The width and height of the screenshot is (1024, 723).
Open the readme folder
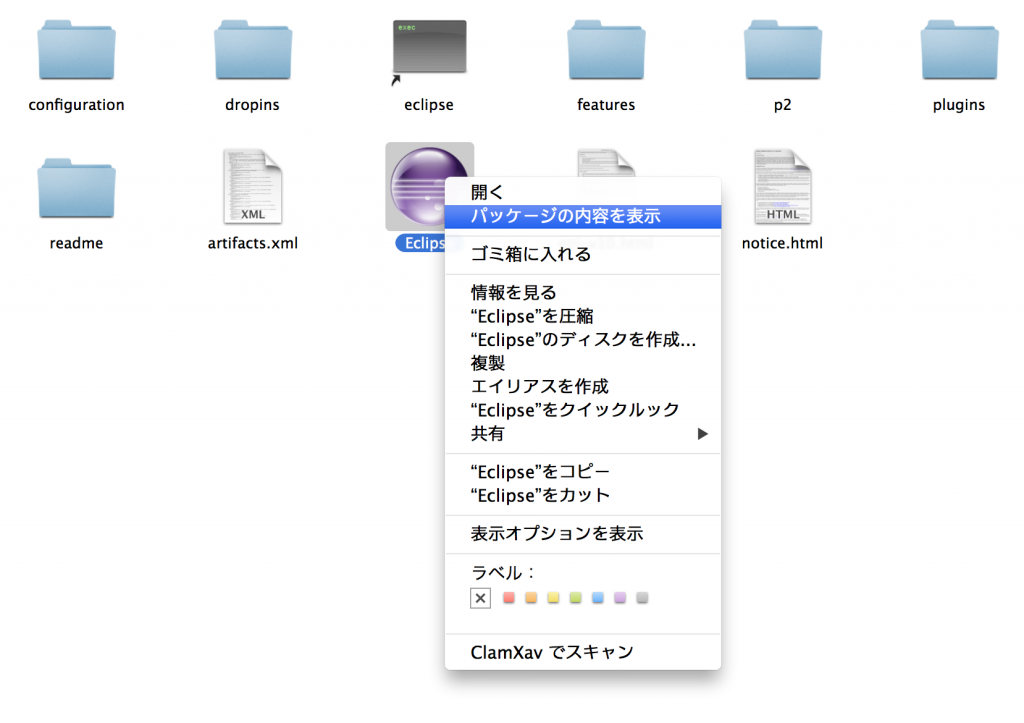76,186
